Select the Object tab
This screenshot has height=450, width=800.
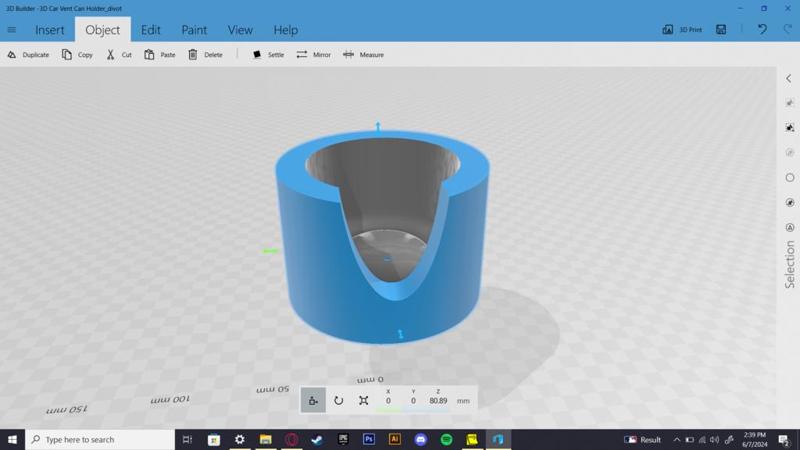103,30
